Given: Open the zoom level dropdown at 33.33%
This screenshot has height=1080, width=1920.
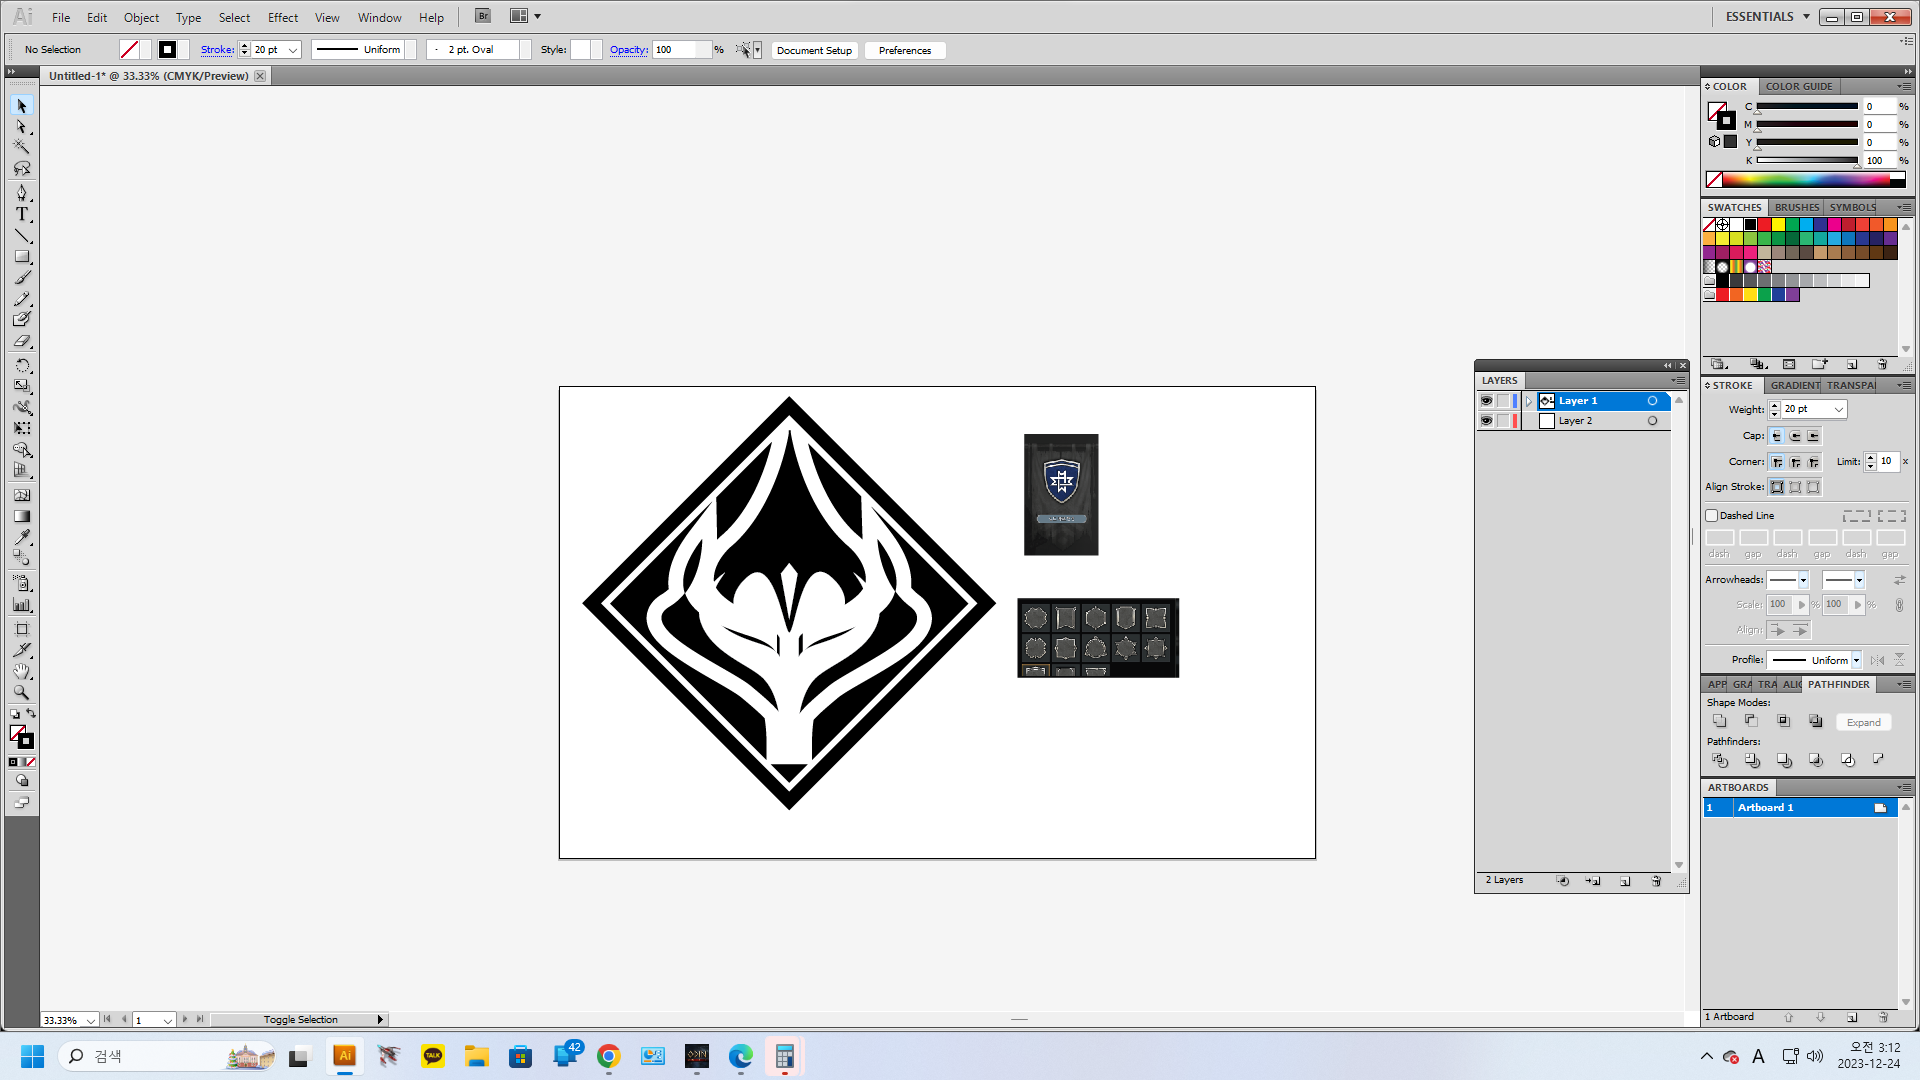Looking at the screenshot, I should [x=90, y=1020].
